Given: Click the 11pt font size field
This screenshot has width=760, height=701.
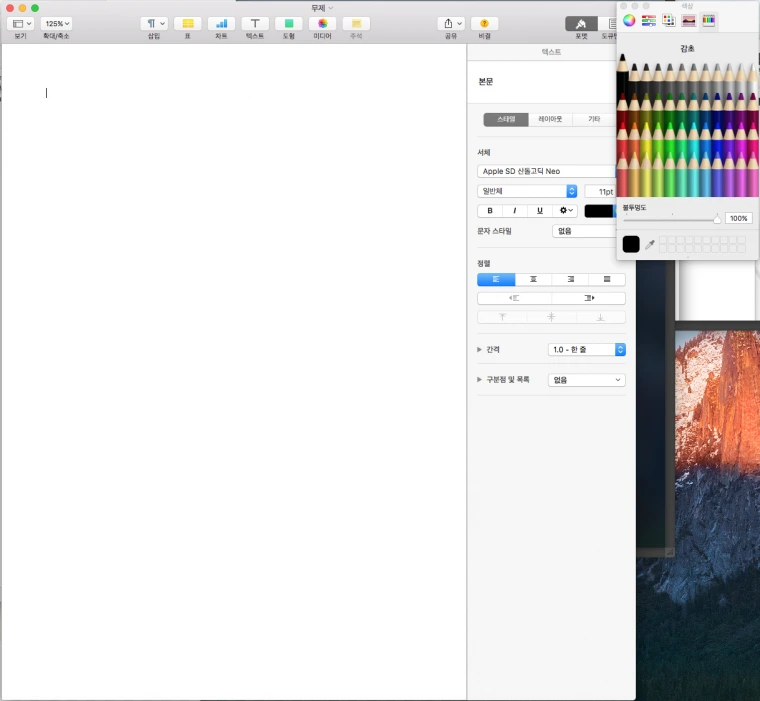Looking at the screenshot, I should click(600, 191).
